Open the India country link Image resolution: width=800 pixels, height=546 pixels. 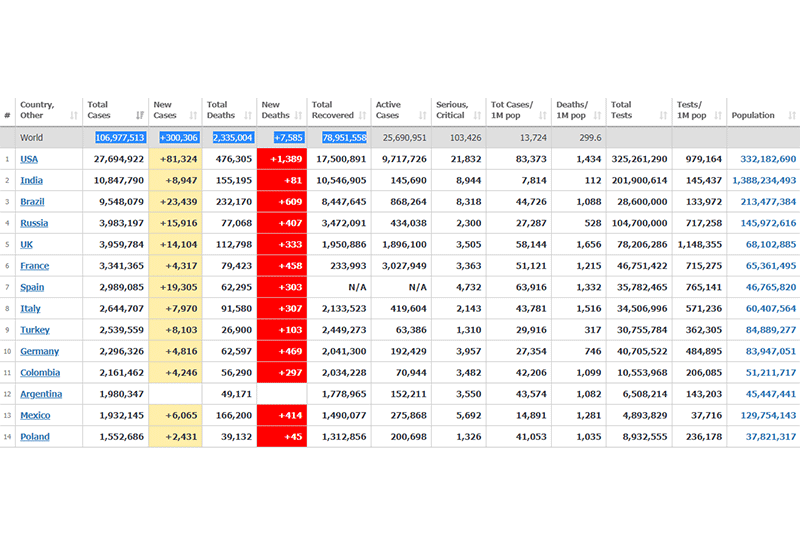click(x=32, y=180)
